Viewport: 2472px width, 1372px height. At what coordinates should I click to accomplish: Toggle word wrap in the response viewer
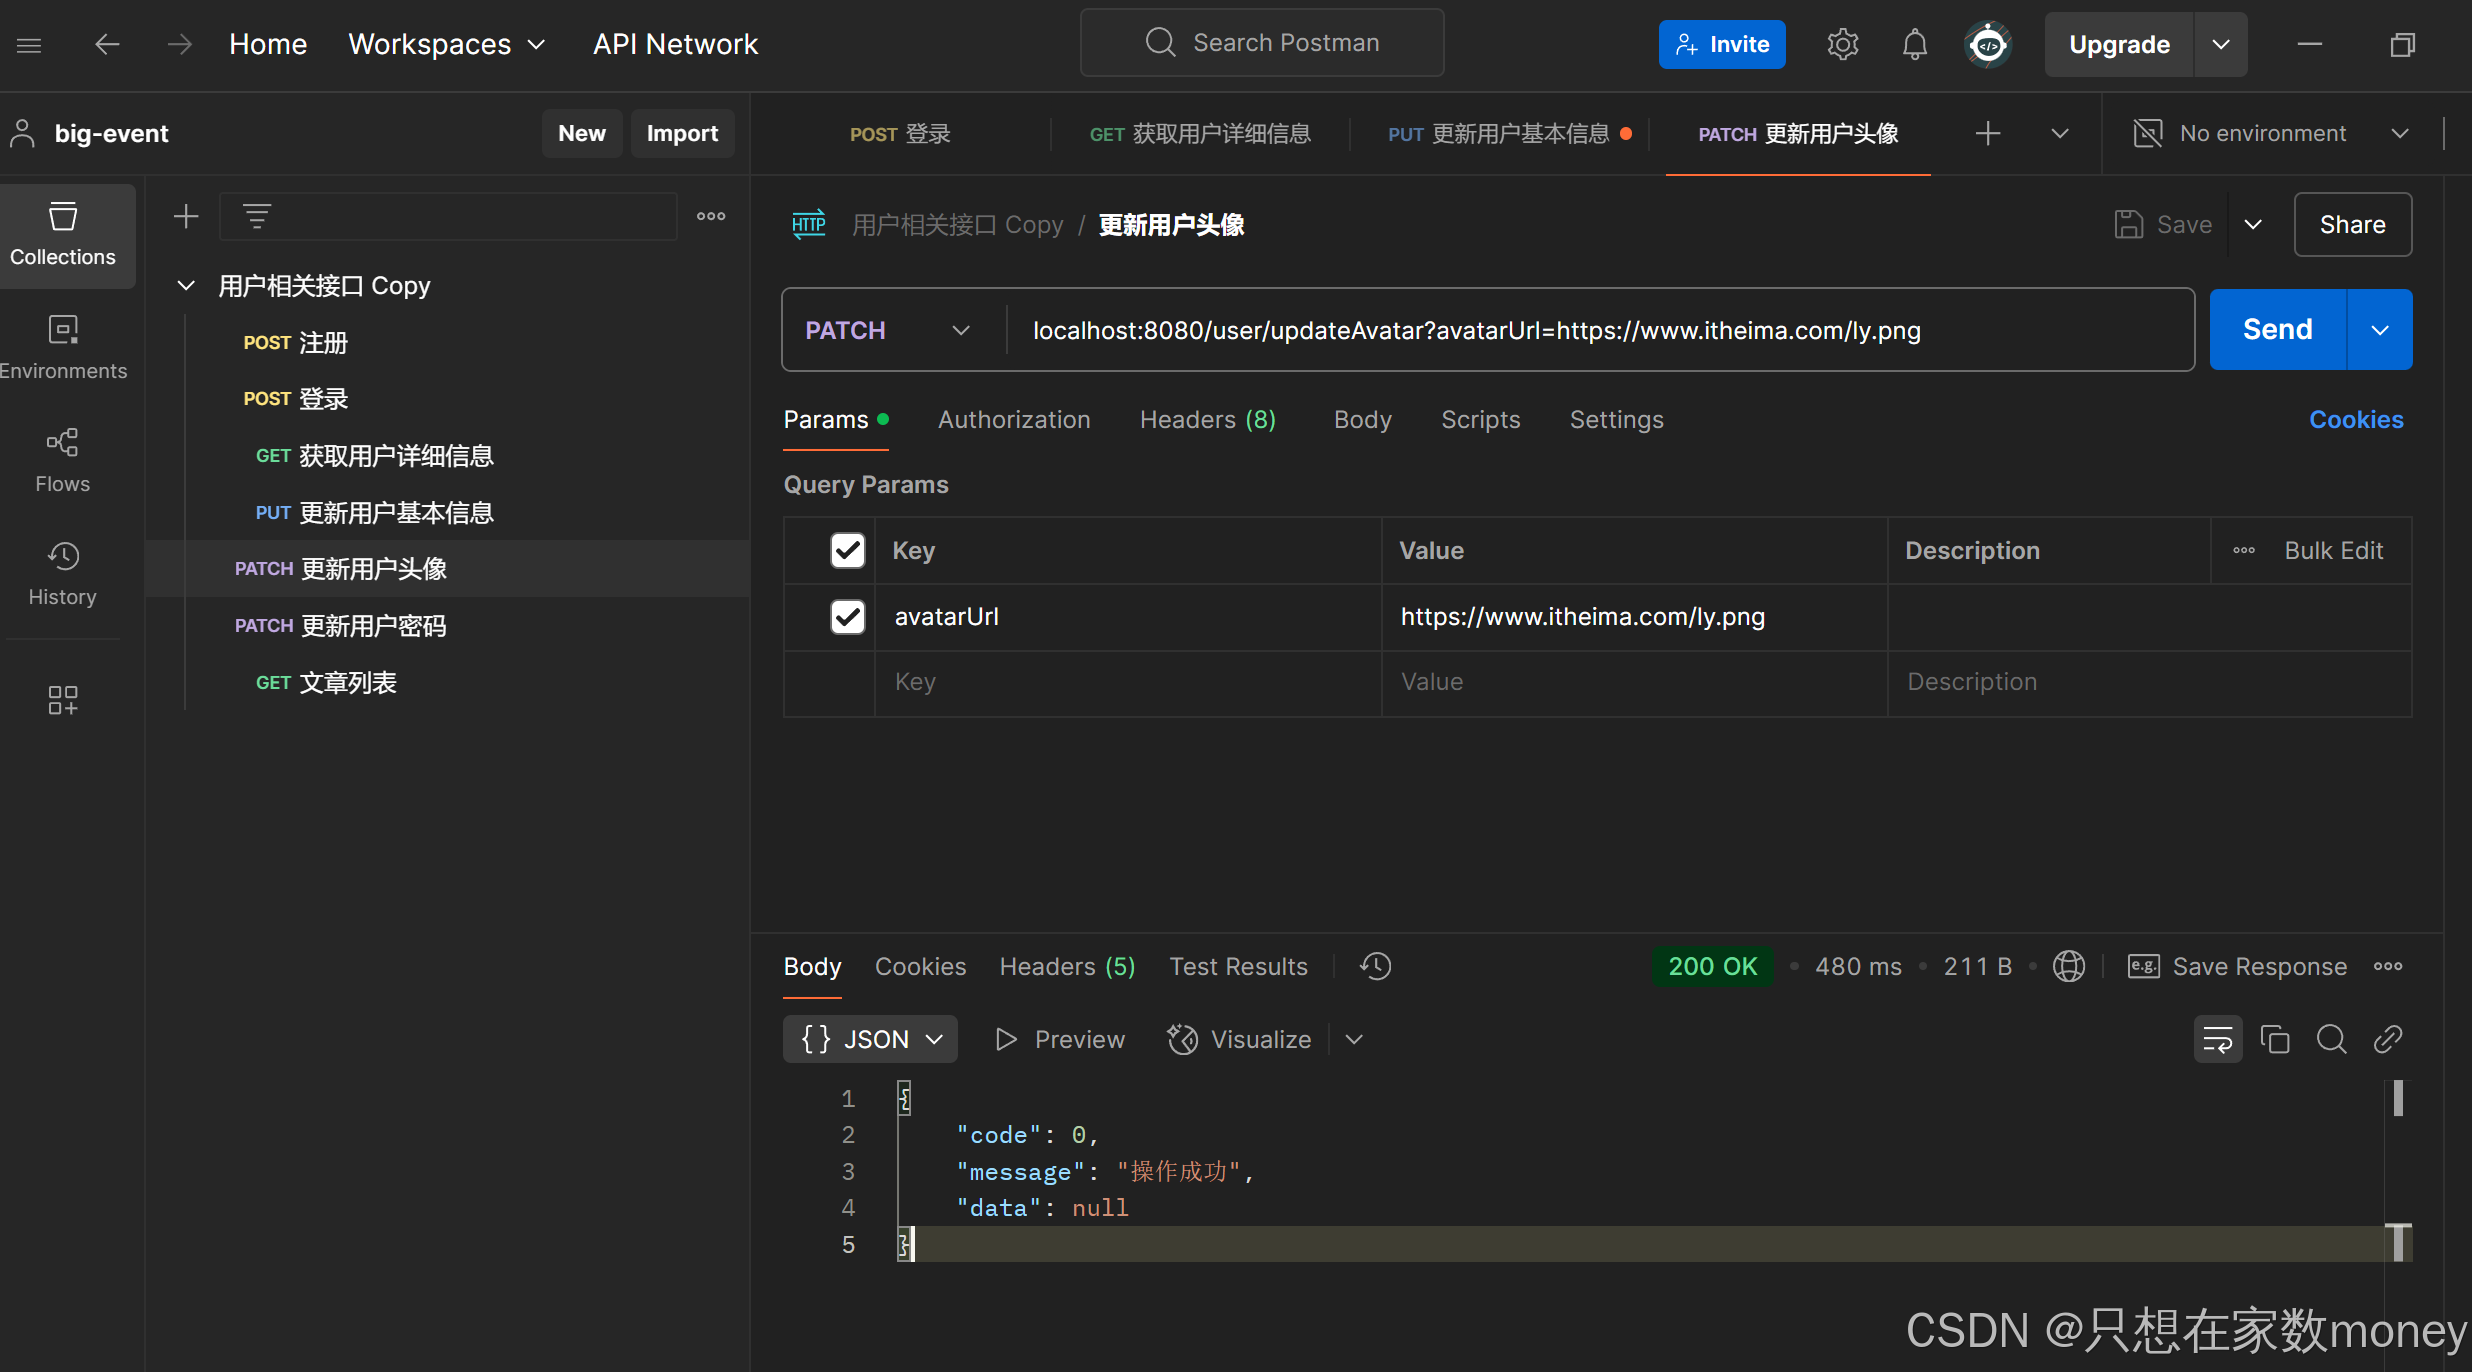2217,1040
